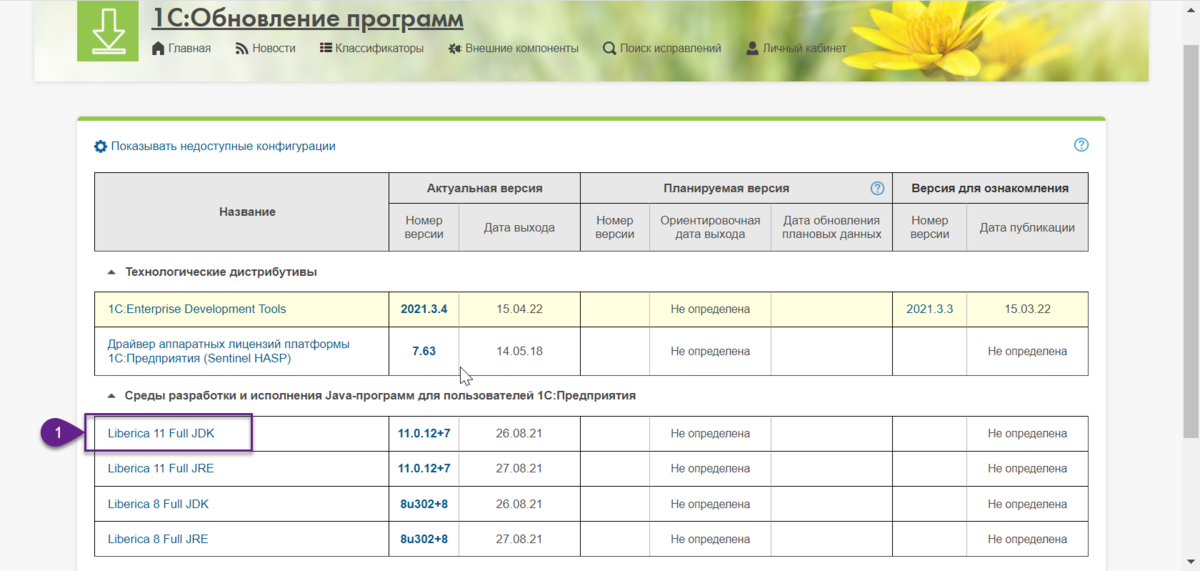Click version 11.0.12+7 for Liberica 11 Full JDK
The width and height of the screenshot is (1200, 571).
pyautogui.click(x=424, y=433)
